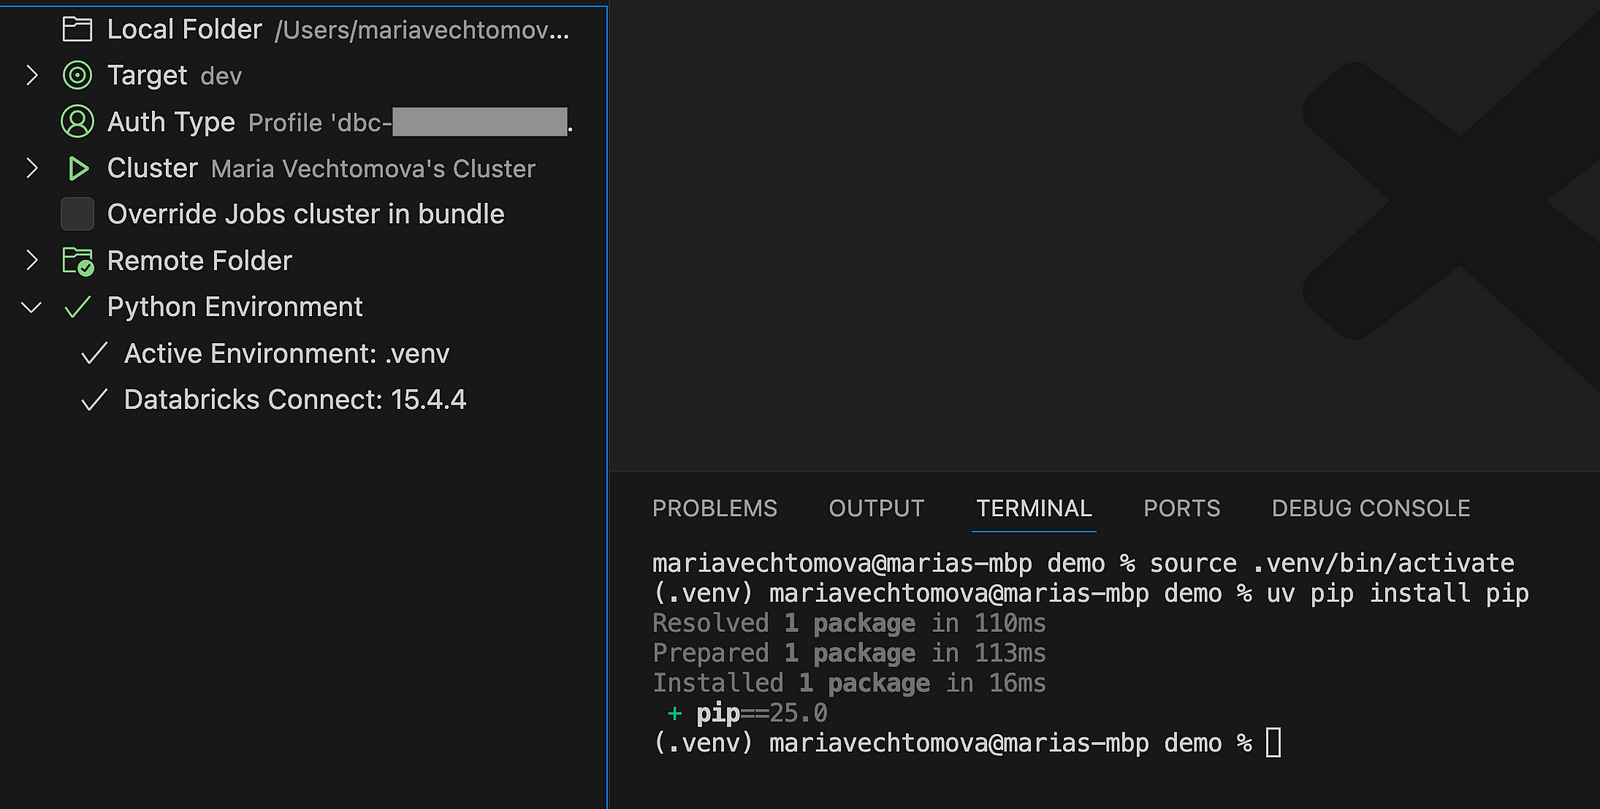
Task: Click the 'Resolved 1 package in 110ms' line
Action: tap(849, 623)
